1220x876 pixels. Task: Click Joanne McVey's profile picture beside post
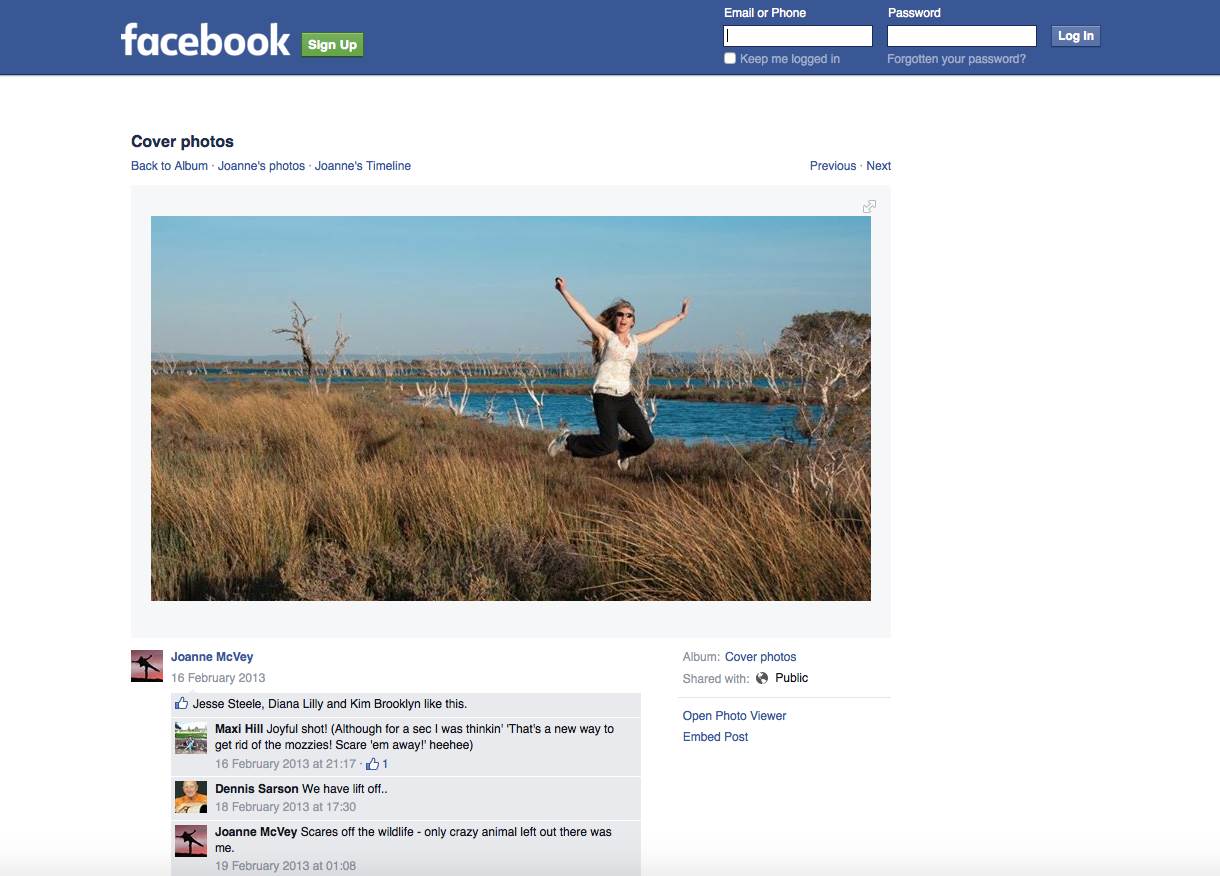point(147,666)
